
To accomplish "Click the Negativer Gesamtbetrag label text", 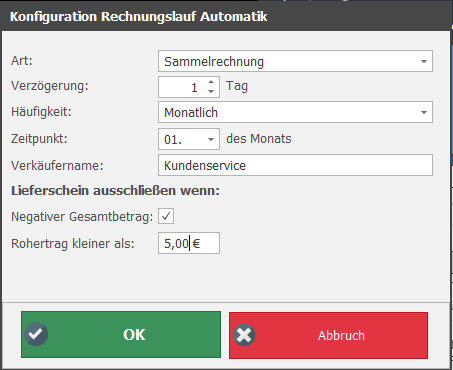I will pyautogui.click(x=82, y=217).
